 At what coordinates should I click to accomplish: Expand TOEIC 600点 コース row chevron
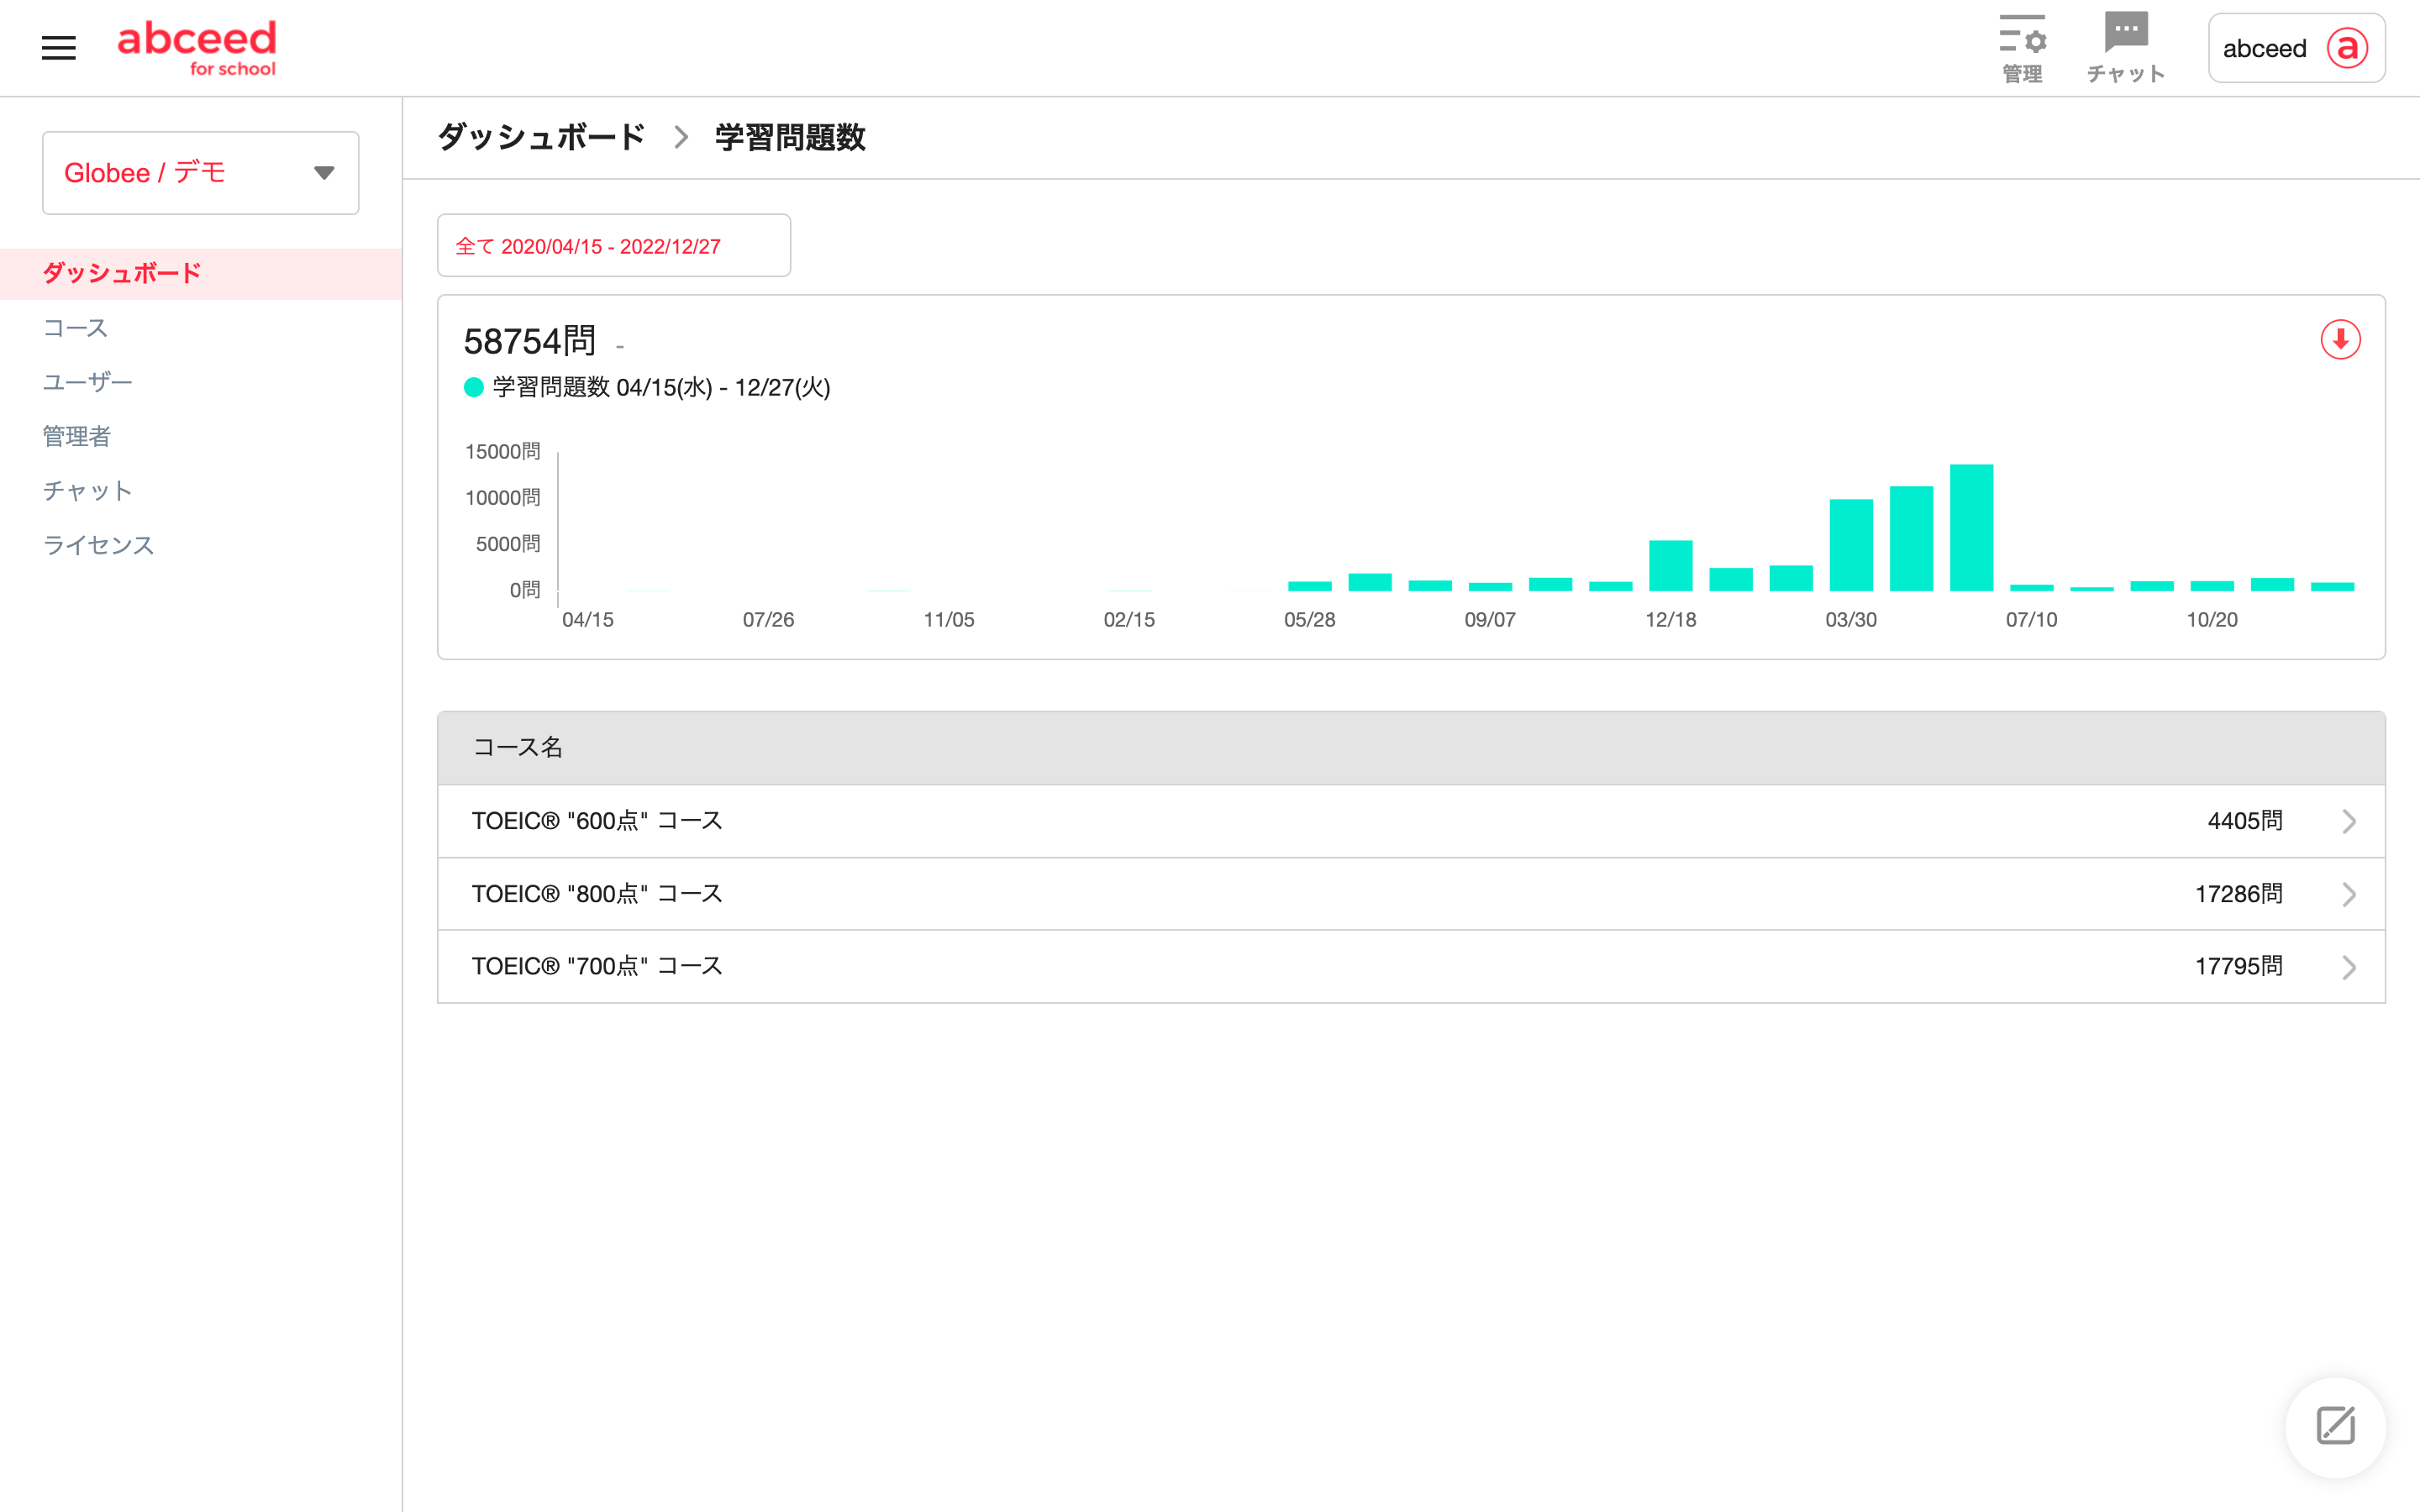[x=2349, y=821]
